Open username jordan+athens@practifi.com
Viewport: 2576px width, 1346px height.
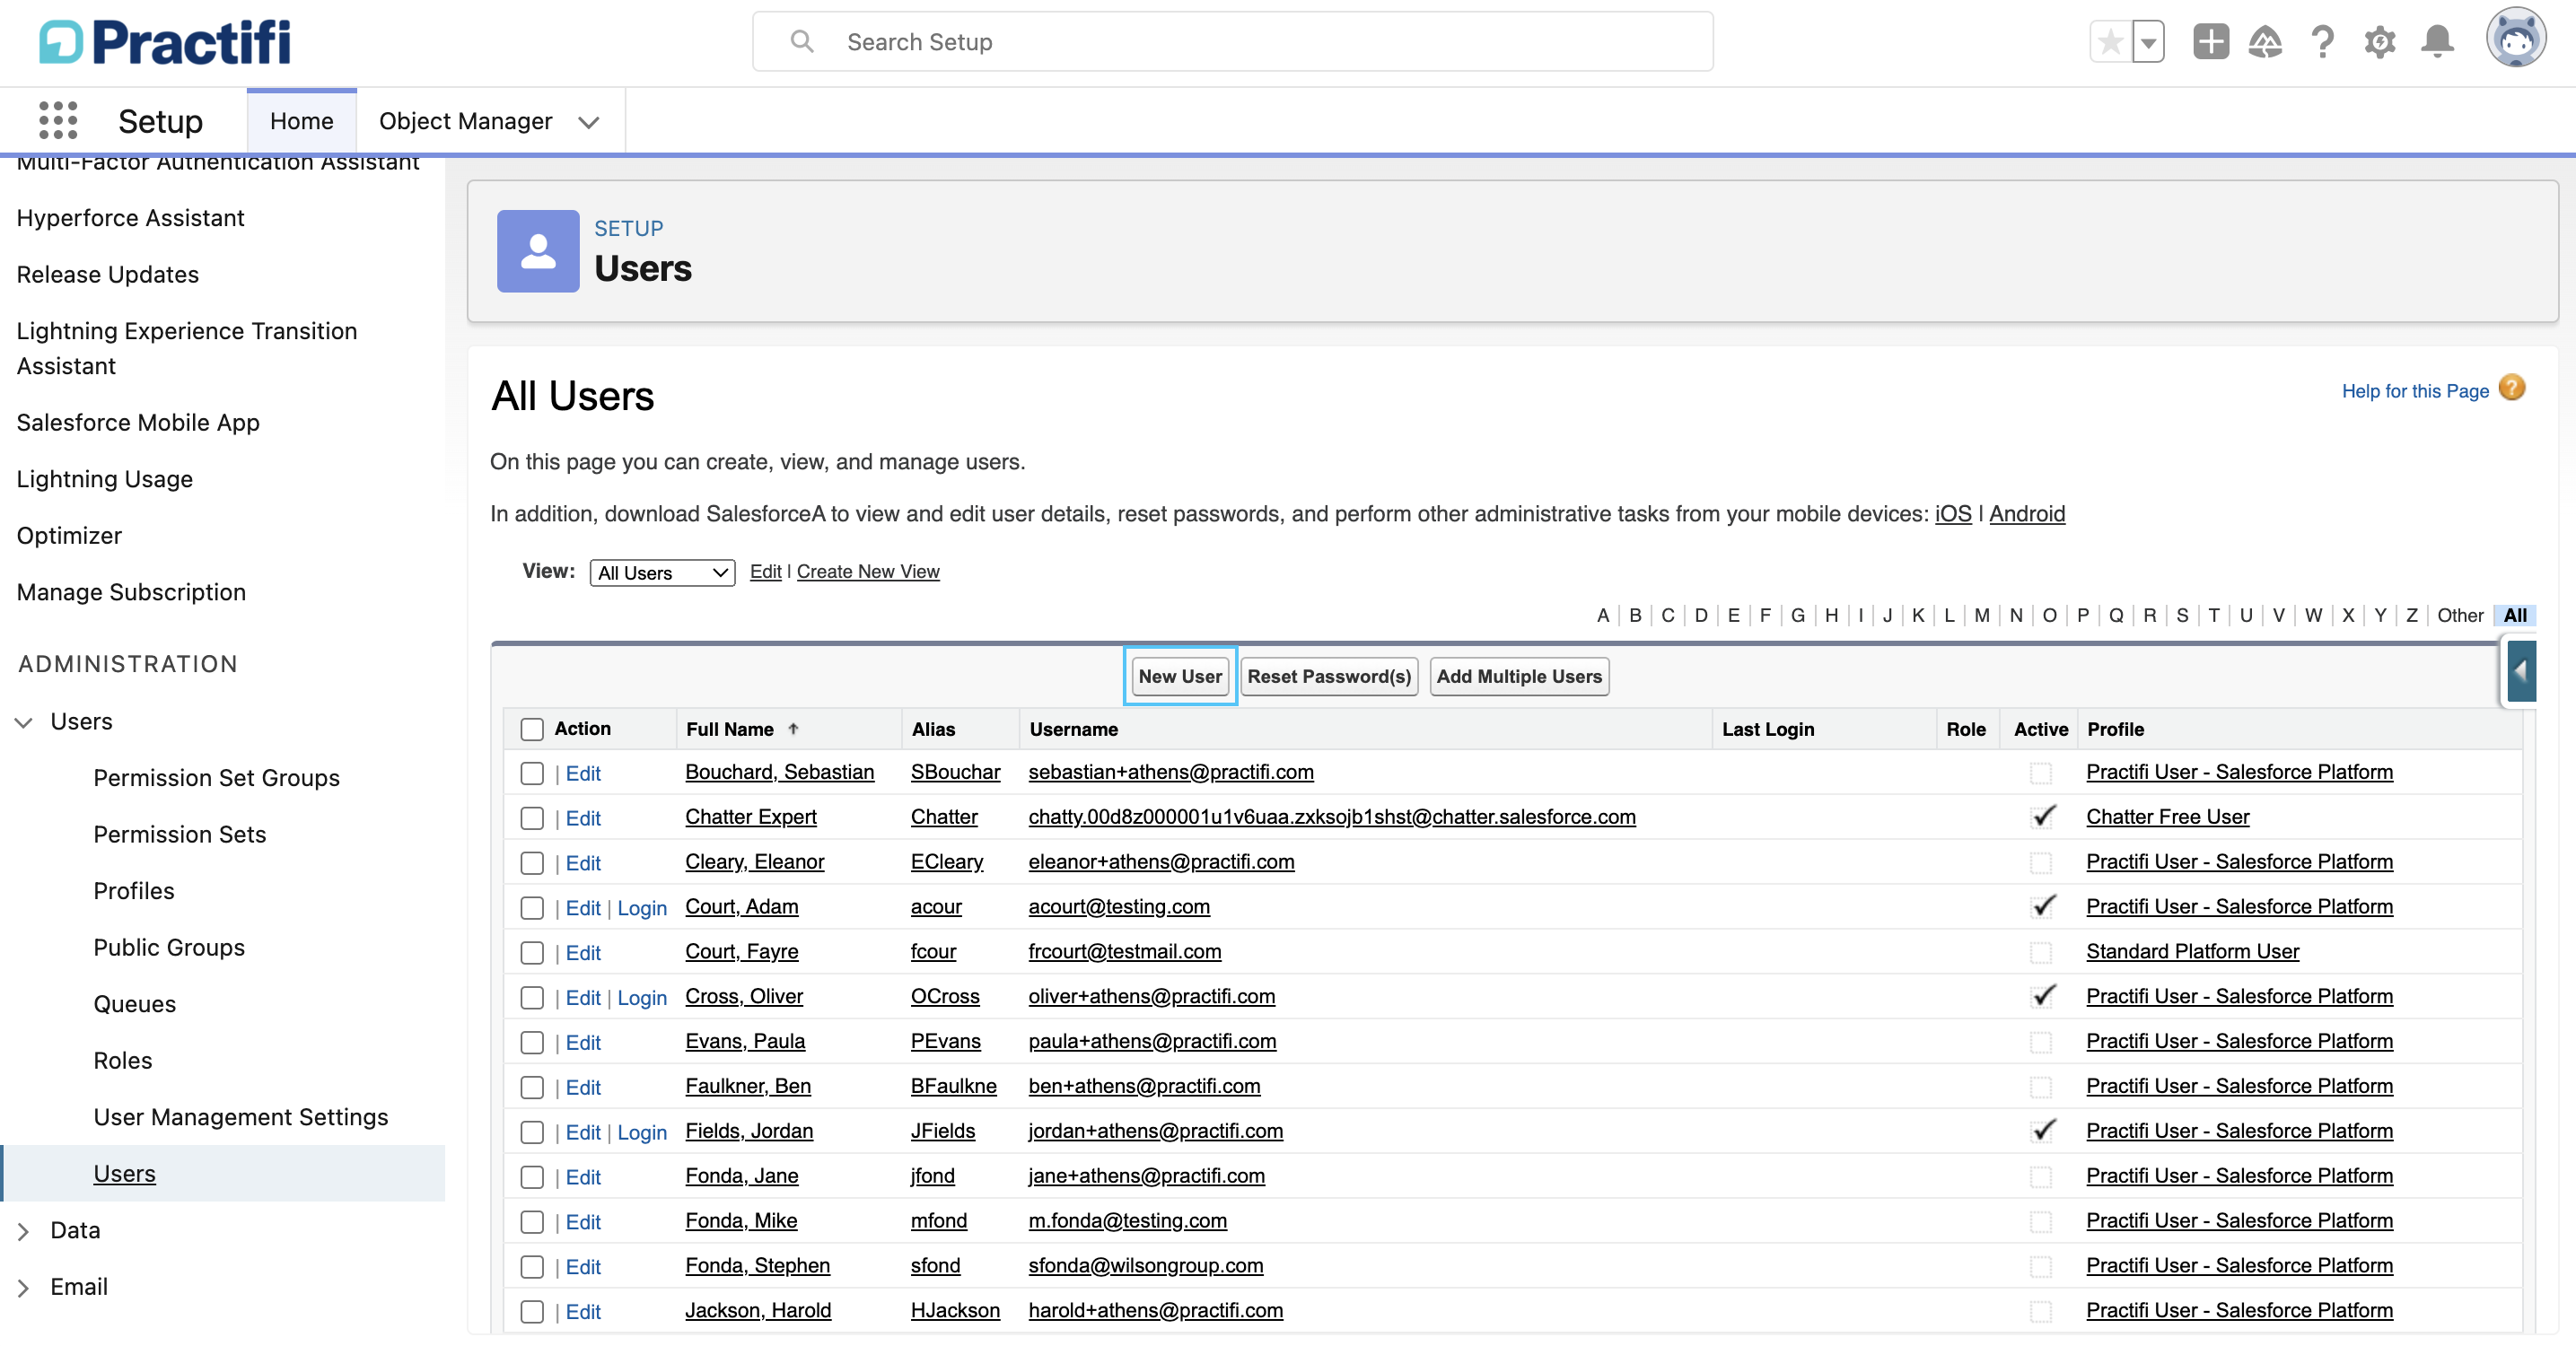tap(1156, 1131)
